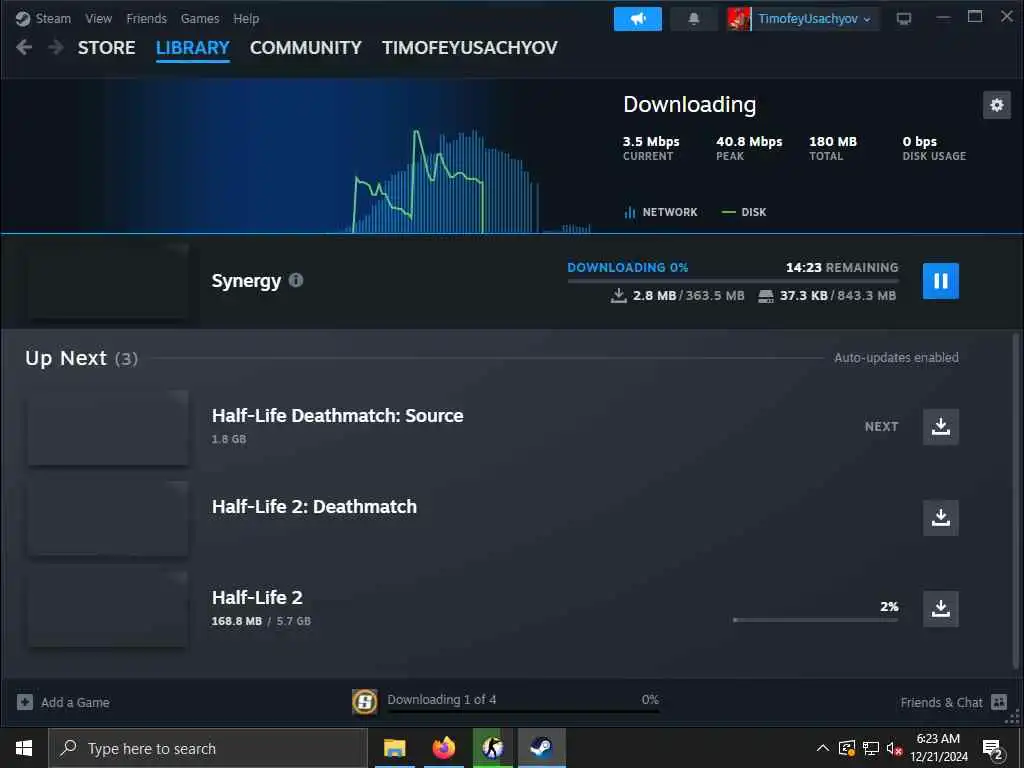
Task: Click the network tray icon
Action: pyautogui.click(x=871, y=748)
